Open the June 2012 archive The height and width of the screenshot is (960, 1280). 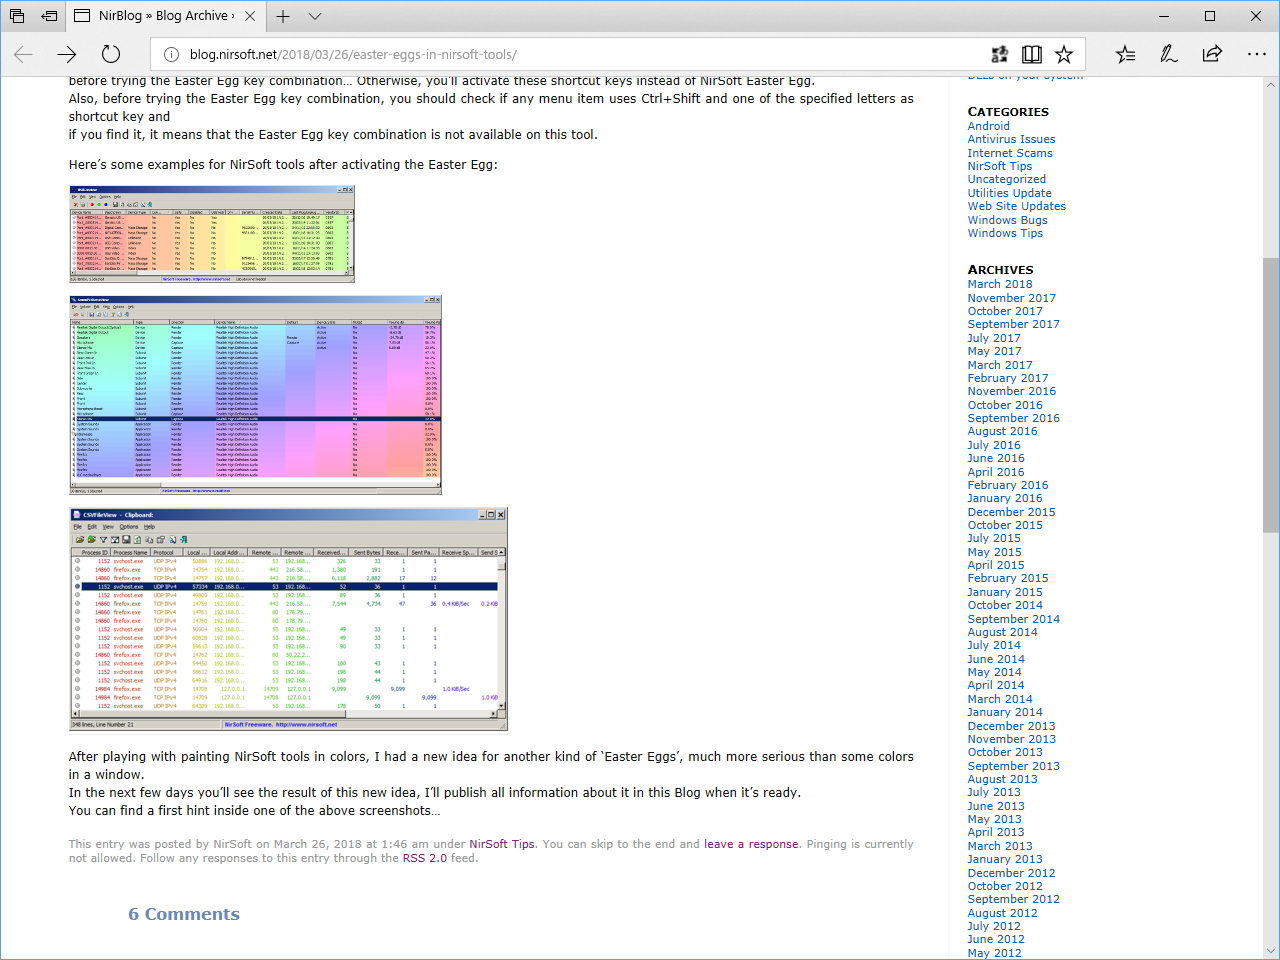996,939
